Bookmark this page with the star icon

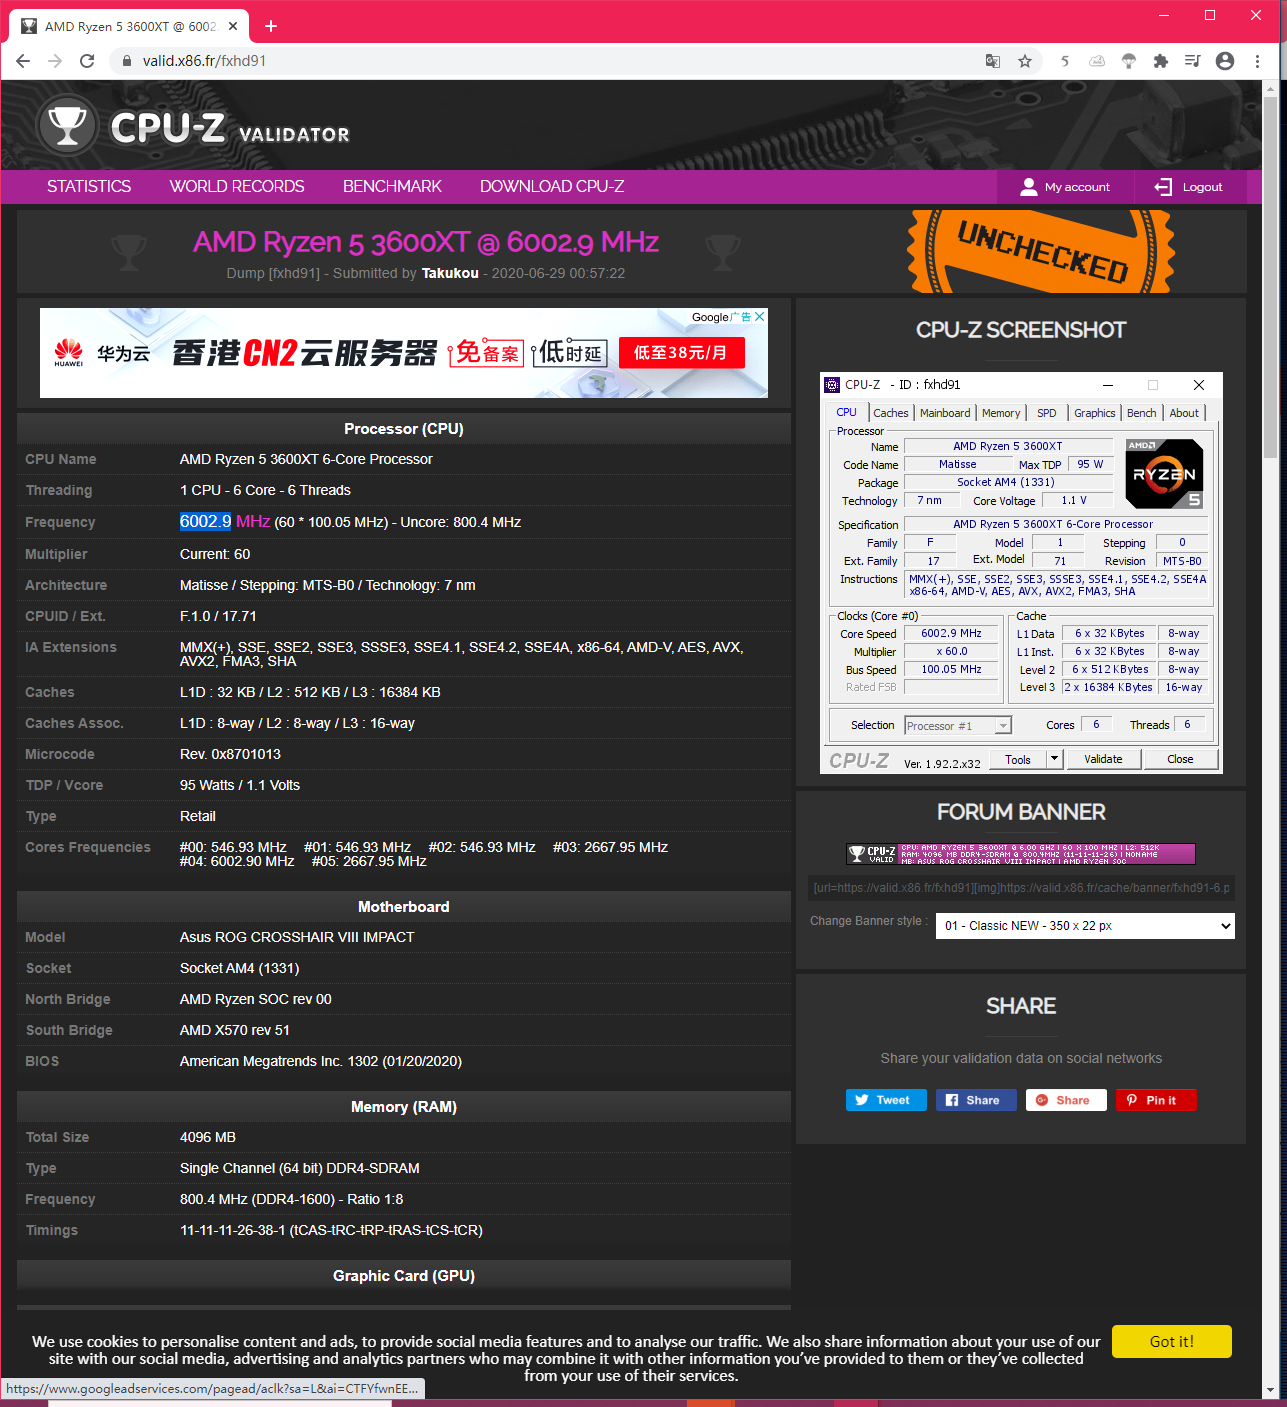point(1025,61)
